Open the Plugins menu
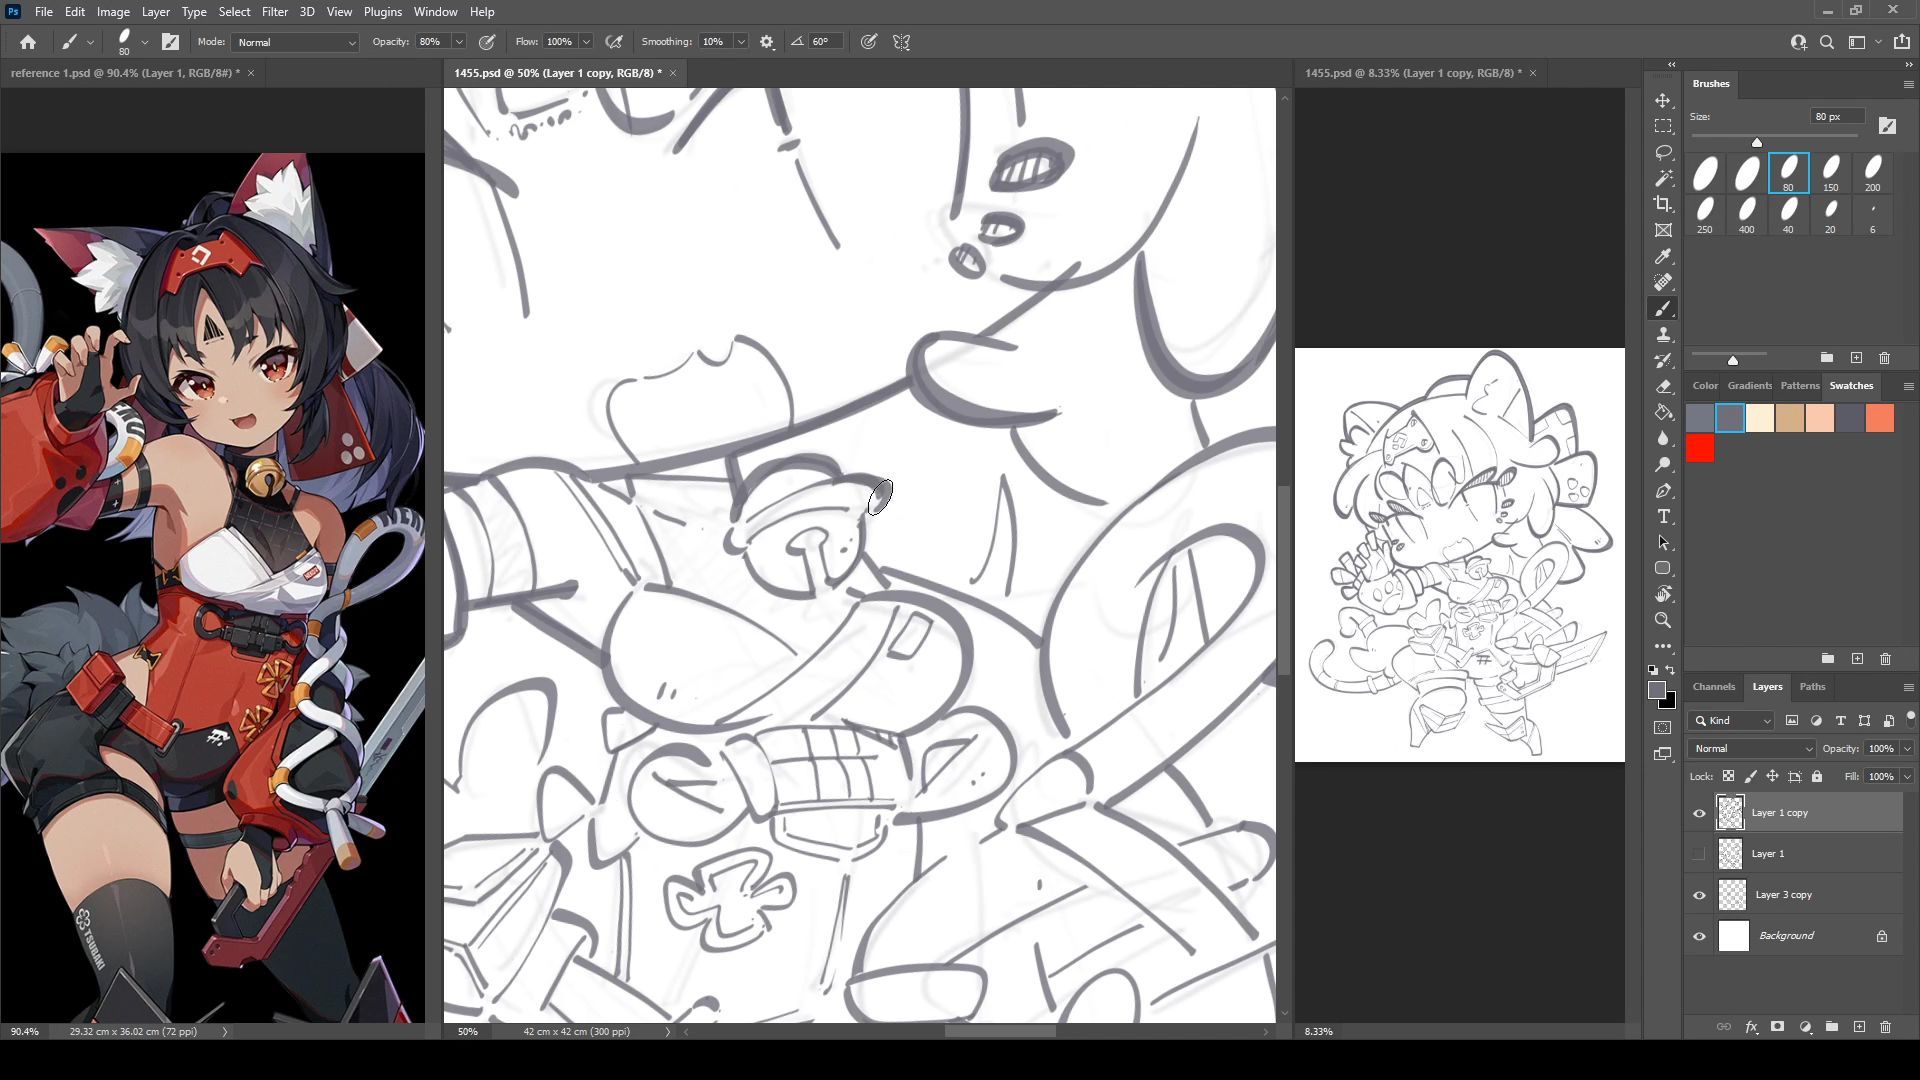Screen dimensions: 1920x1080 (382, 12)
